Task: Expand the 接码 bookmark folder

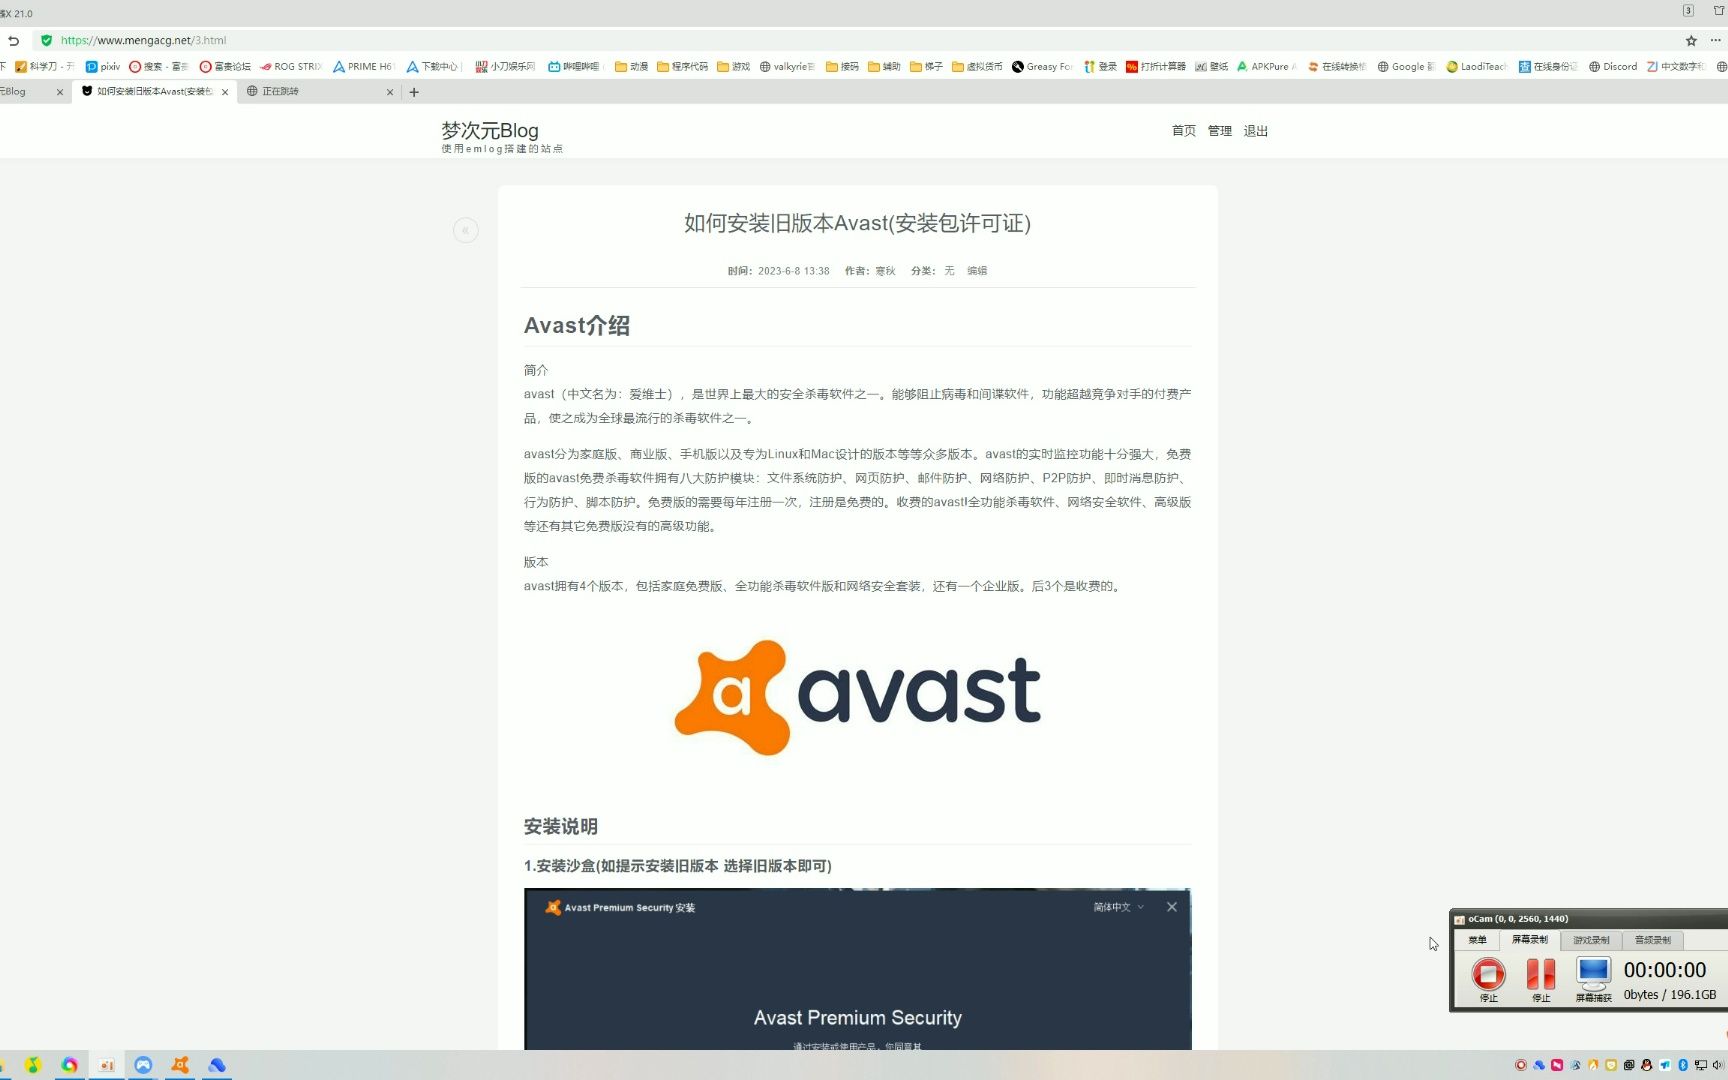Action: click(x=842, y=67)
